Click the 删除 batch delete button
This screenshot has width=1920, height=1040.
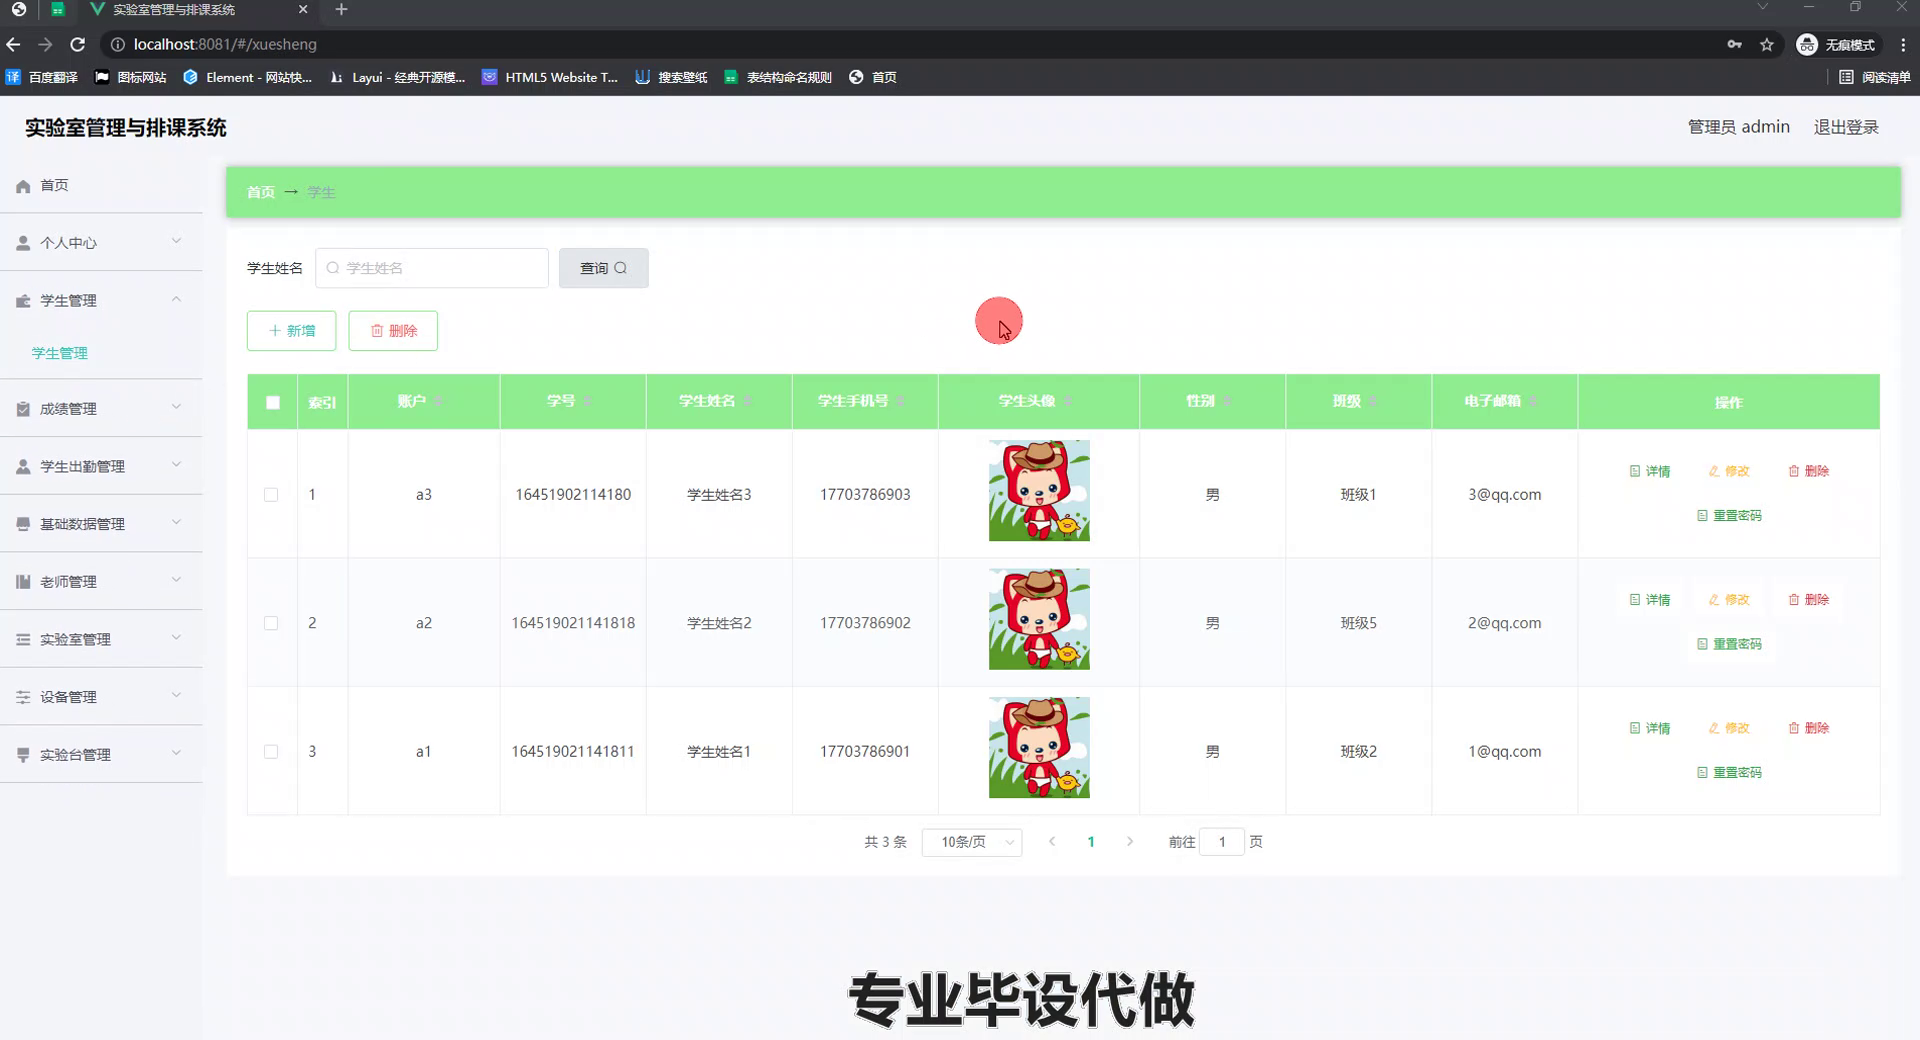(x=393, y=331)
